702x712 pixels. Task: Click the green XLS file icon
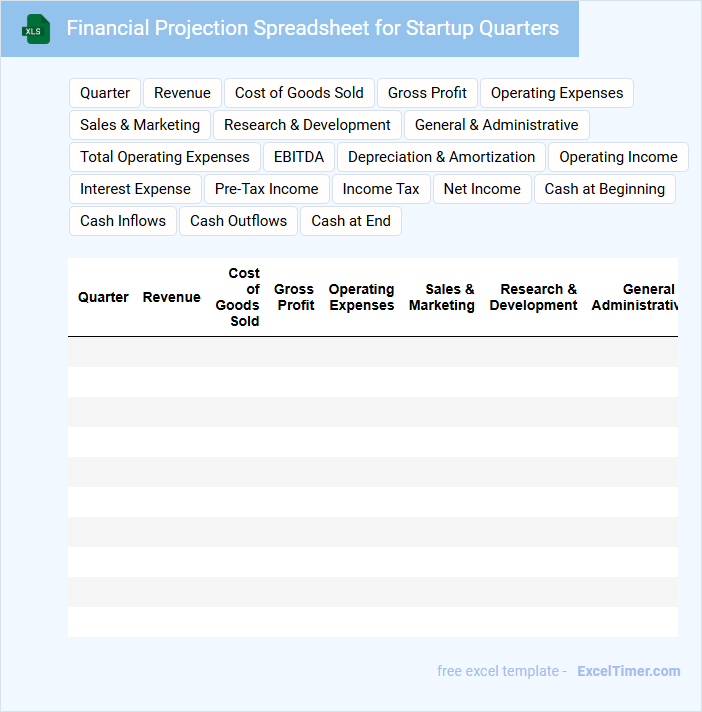35,29
